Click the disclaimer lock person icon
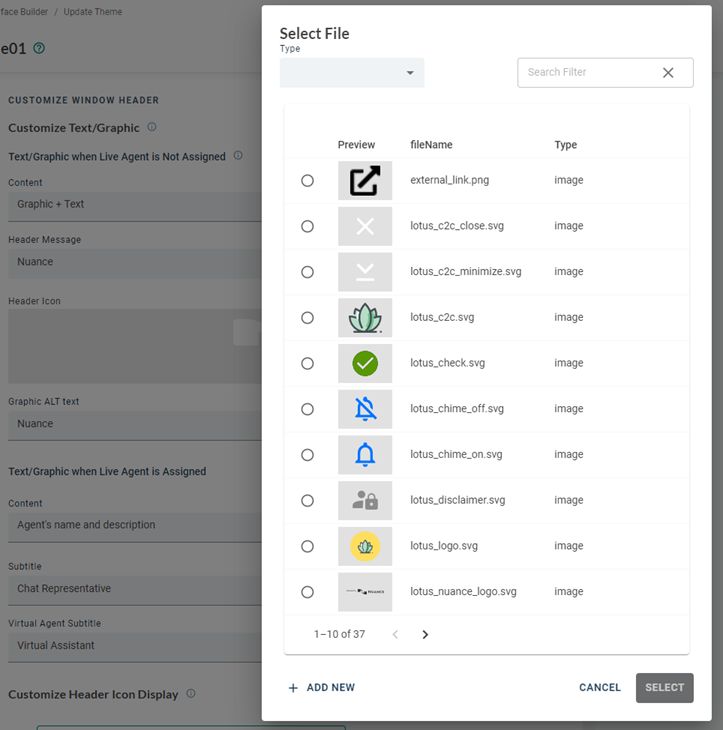This screenshot has width=723, height=730. click(365, 500)
